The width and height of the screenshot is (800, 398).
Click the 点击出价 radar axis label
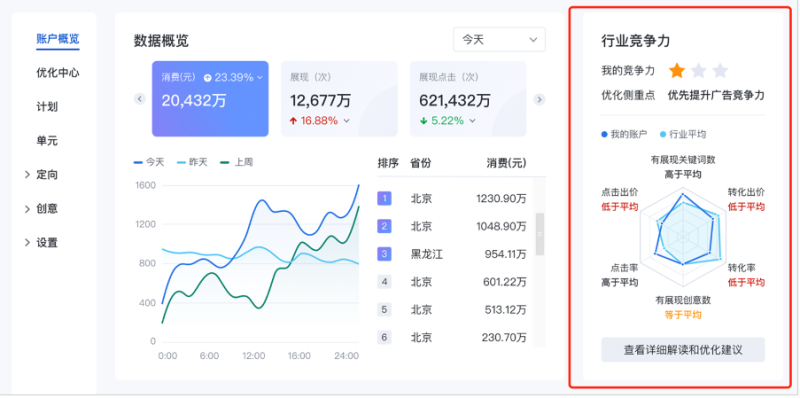coord(620,192)
